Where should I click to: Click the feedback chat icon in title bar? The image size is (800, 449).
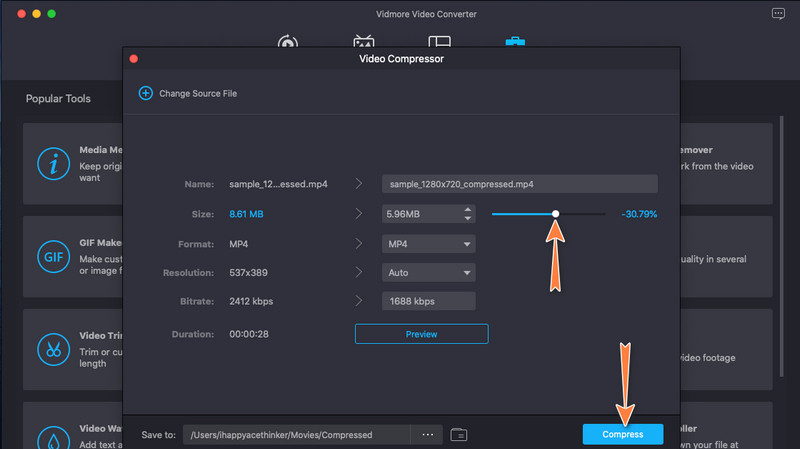pyautogui.click(x=779, y=15)
